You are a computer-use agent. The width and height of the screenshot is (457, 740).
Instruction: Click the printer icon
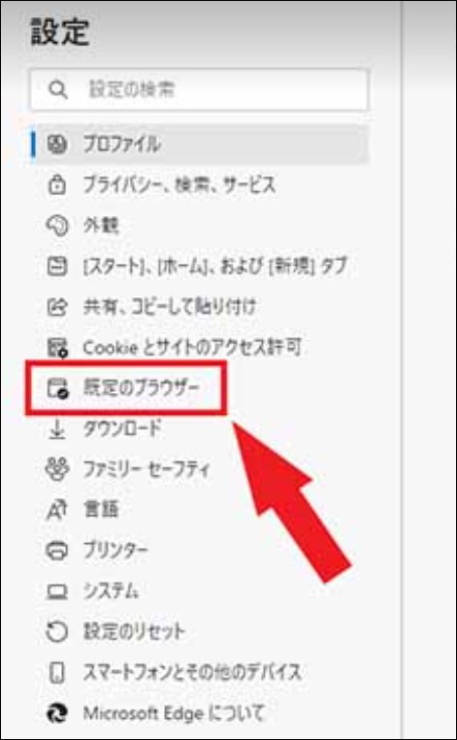point(57,550)
